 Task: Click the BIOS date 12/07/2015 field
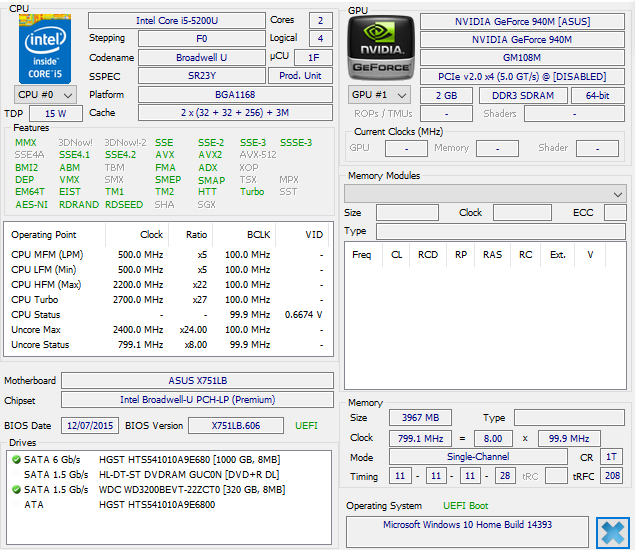pyautogui.click(x=90, y=426)
